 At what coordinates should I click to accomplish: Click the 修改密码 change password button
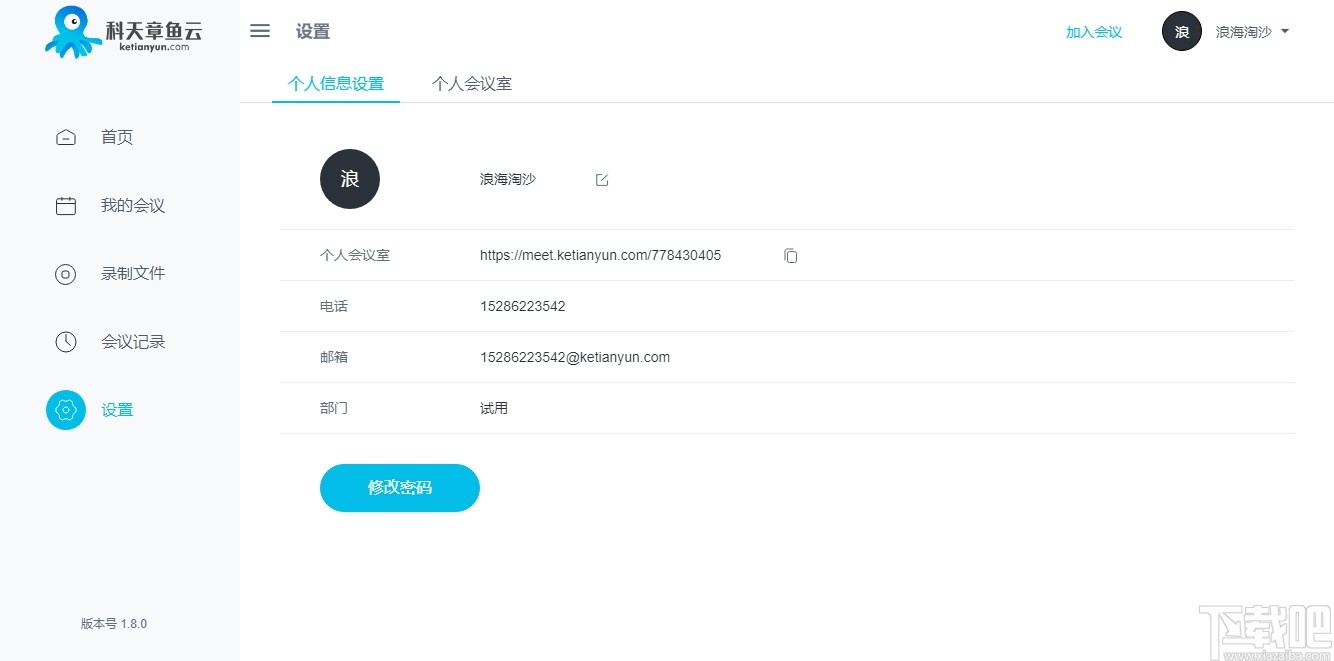399,487
